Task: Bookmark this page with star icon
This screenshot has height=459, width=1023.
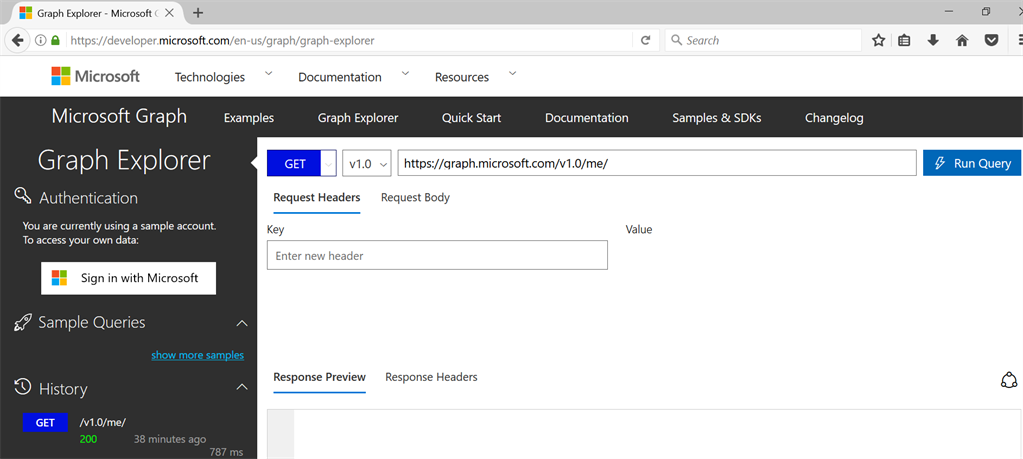Action: (x=878, y=40)
